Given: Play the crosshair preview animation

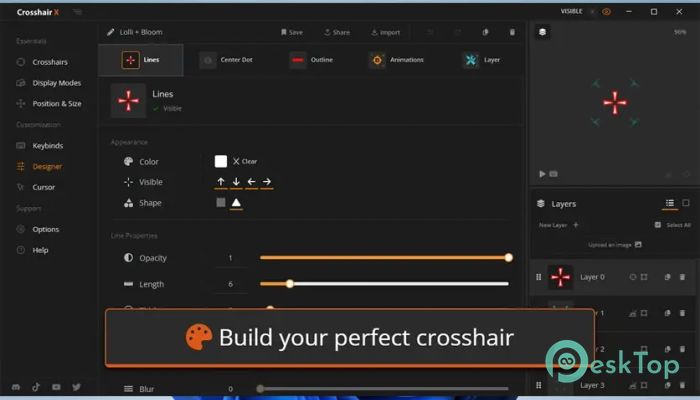Looking at the screenshot, I should pos(542,174).
